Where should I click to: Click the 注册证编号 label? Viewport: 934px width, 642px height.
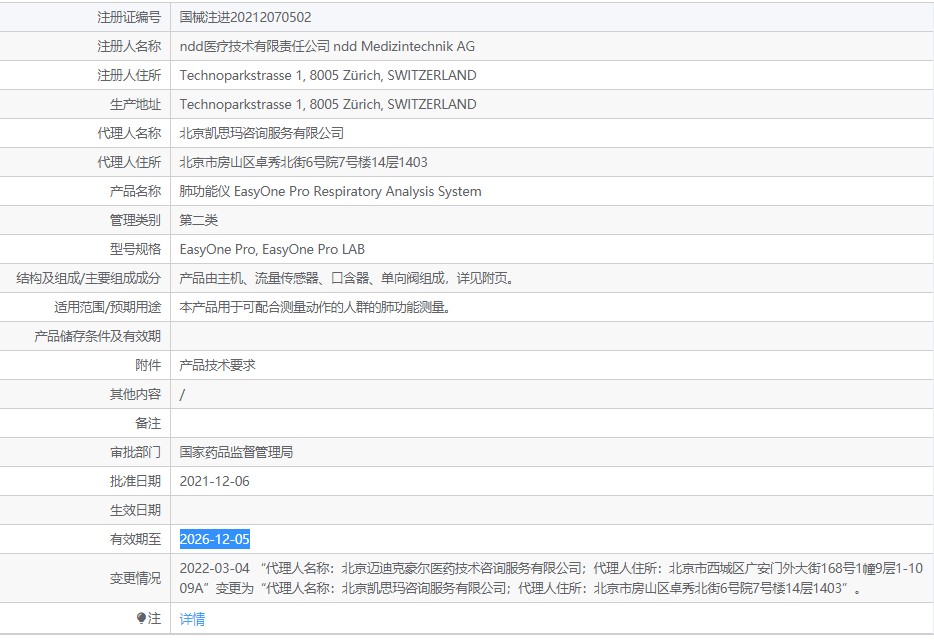[129, 17]
